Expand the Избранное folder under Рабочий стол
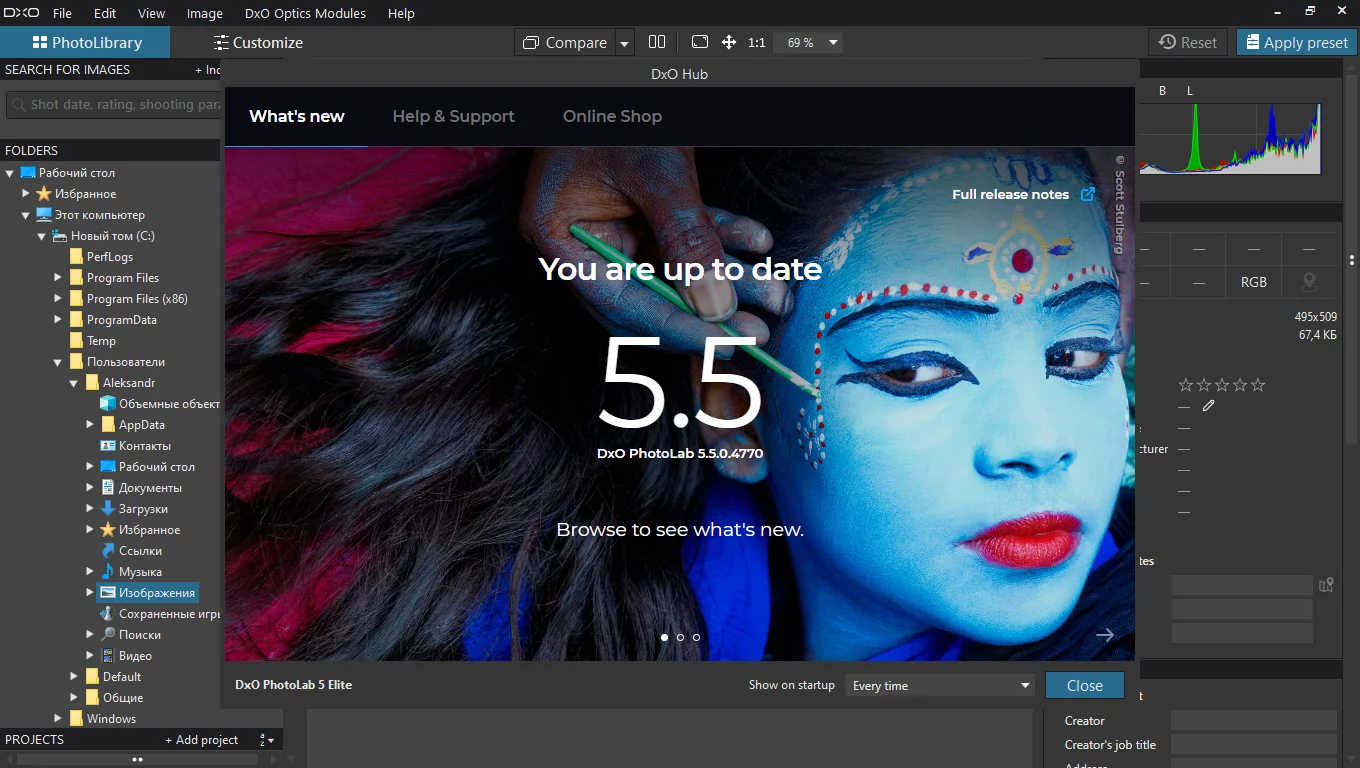Image resolution: width=1360 pixels, height=768 pixels. (x=26, y=194)
